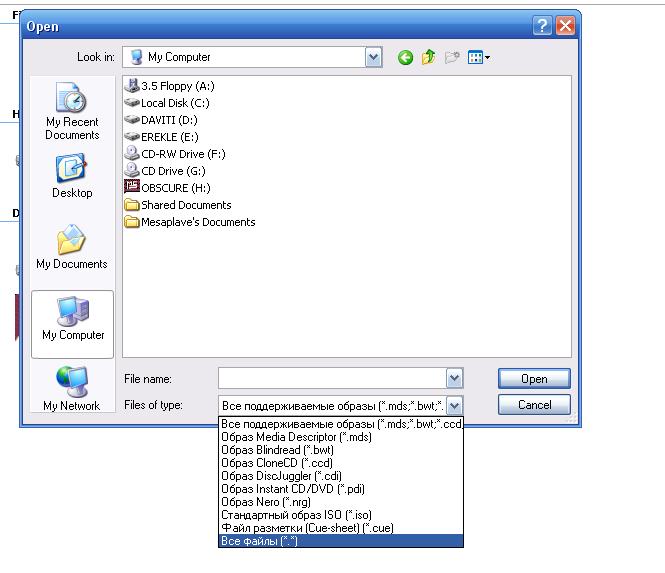The height and width of the screenshot is (573, 665).
Task: Choose 'Все файлы (*.*)' option
Action: coord(341,541)
